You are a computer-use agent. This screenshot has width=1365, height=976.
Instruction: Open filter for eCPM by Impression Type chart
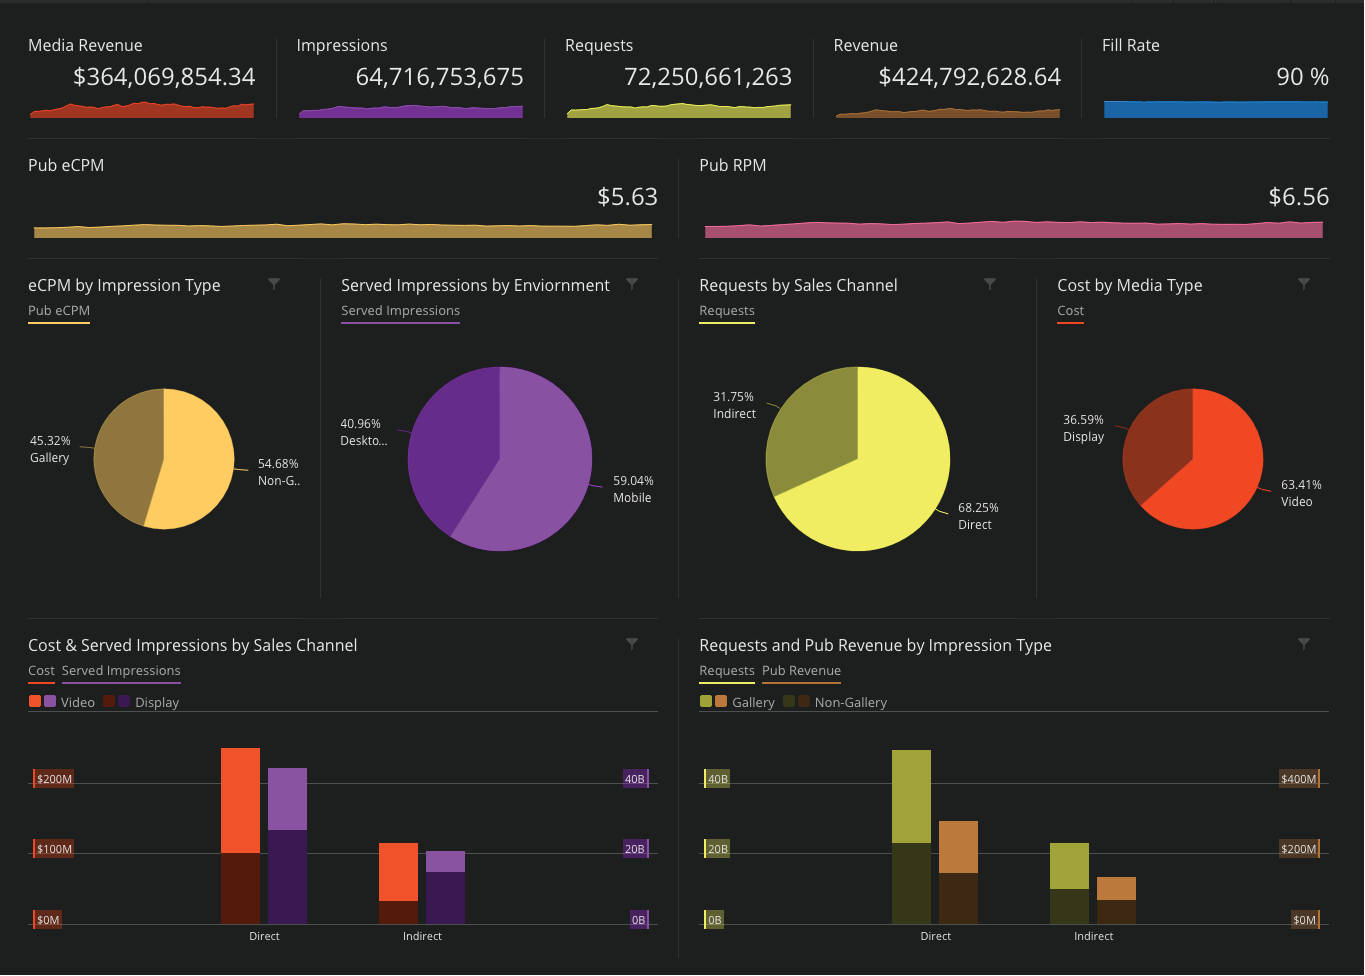coord(274,284)
